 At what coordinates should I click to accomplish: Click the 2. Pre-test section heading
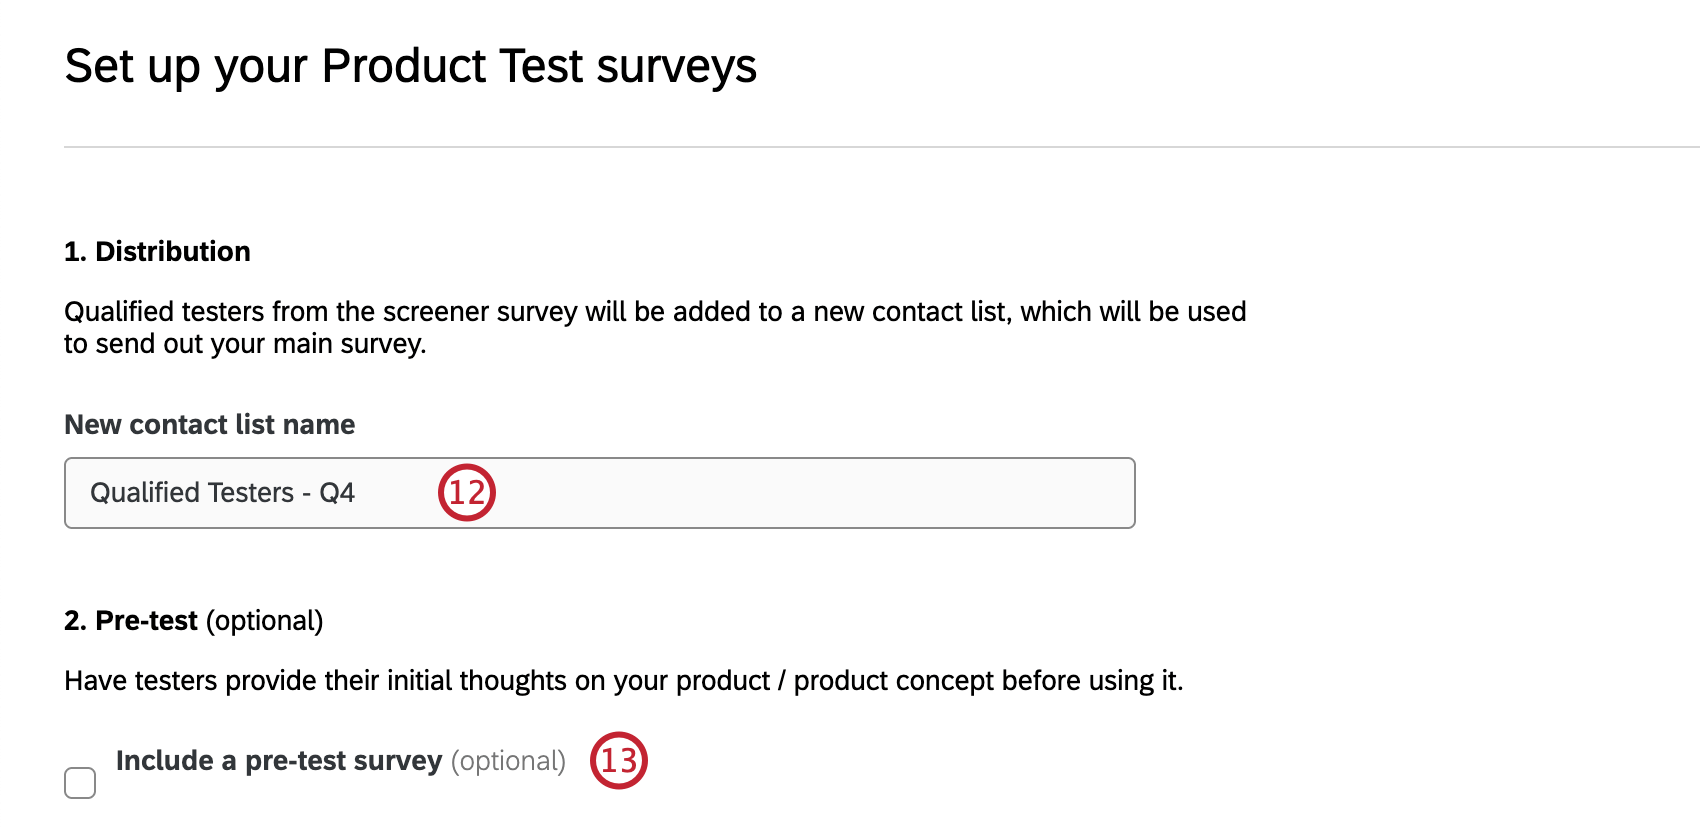pos(130,620)
